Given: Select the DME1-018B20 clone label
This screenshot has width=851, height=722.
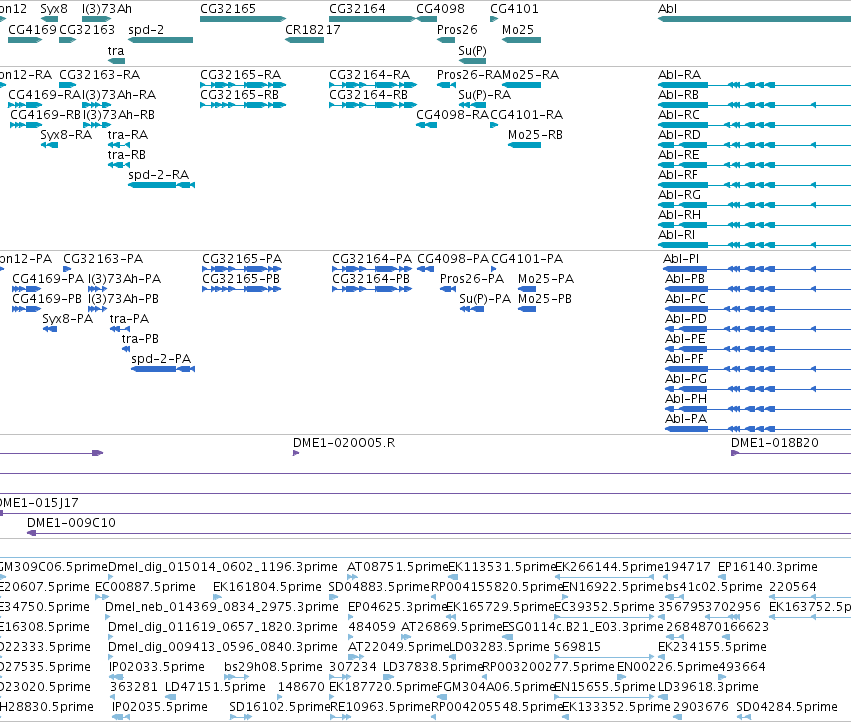Looking at the screenshot, I should [x=774, y=442].
